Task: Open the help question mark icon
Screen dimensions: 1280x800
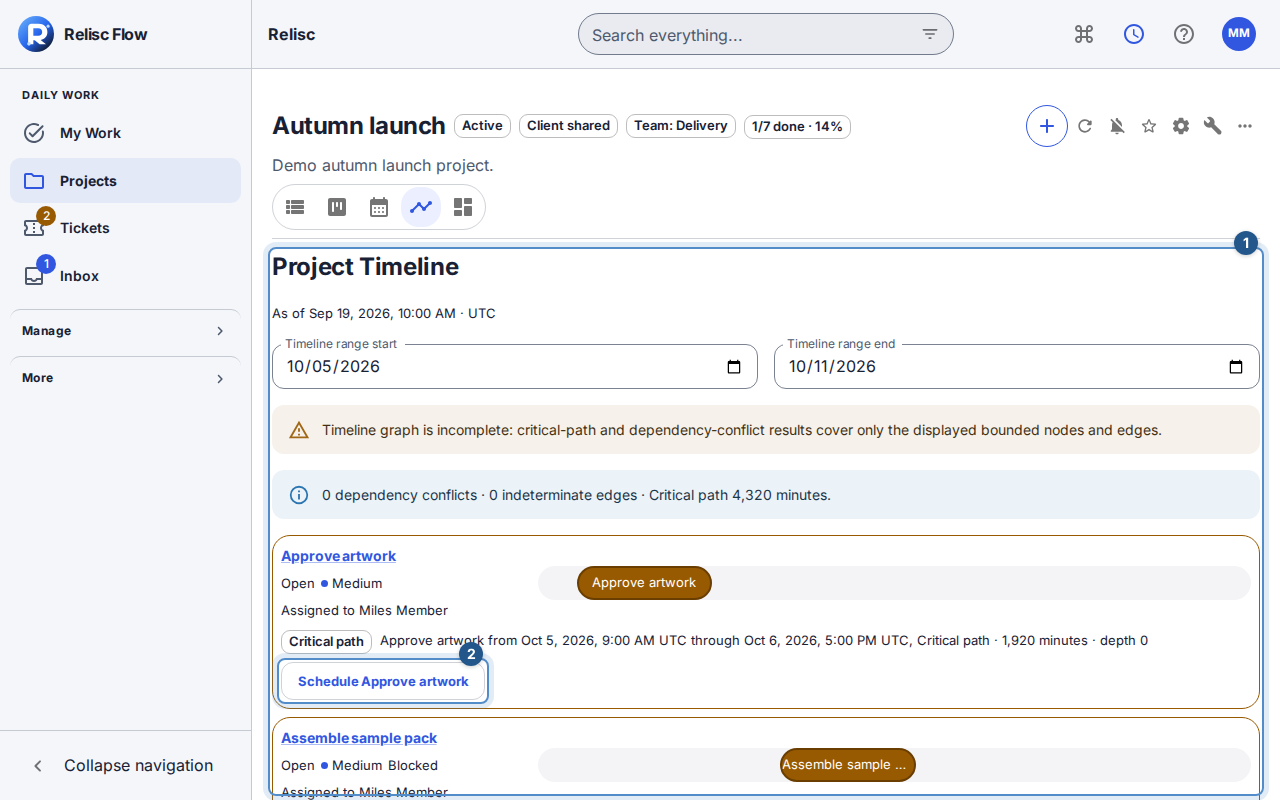Action: tap(1184, 34)
